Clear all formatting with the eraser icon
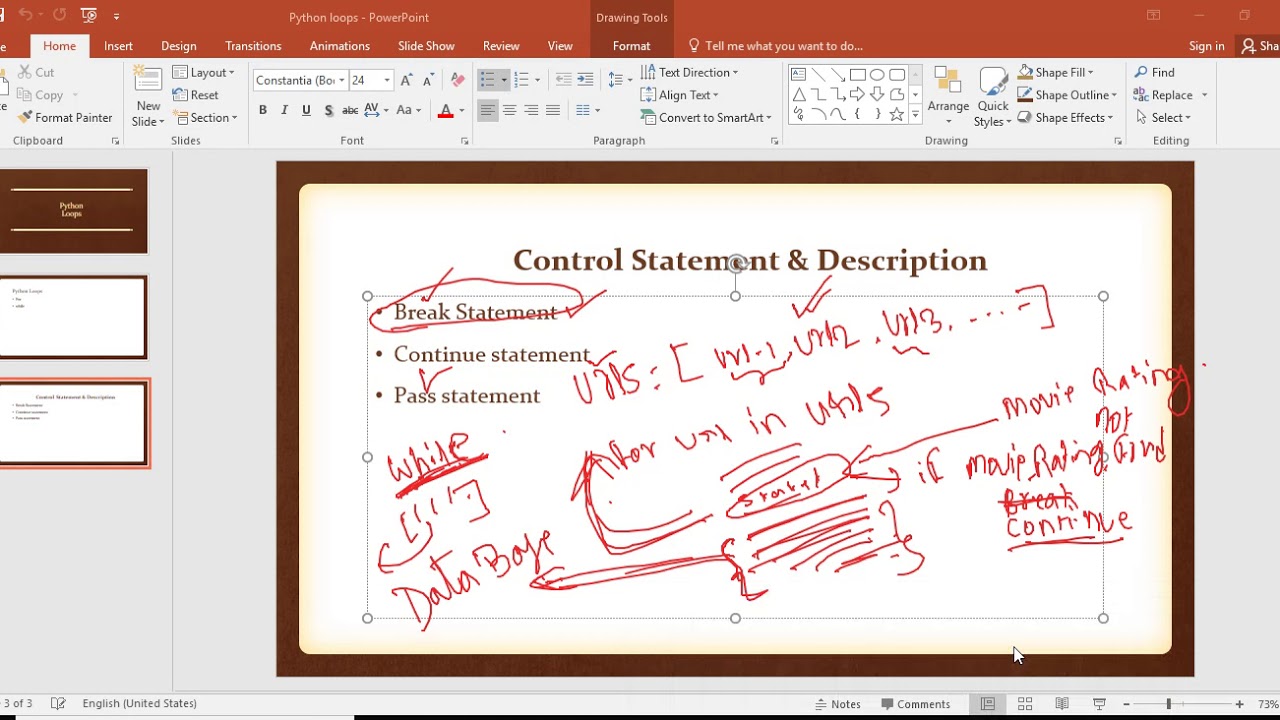The image size is (1280, 720). (458, 80)
